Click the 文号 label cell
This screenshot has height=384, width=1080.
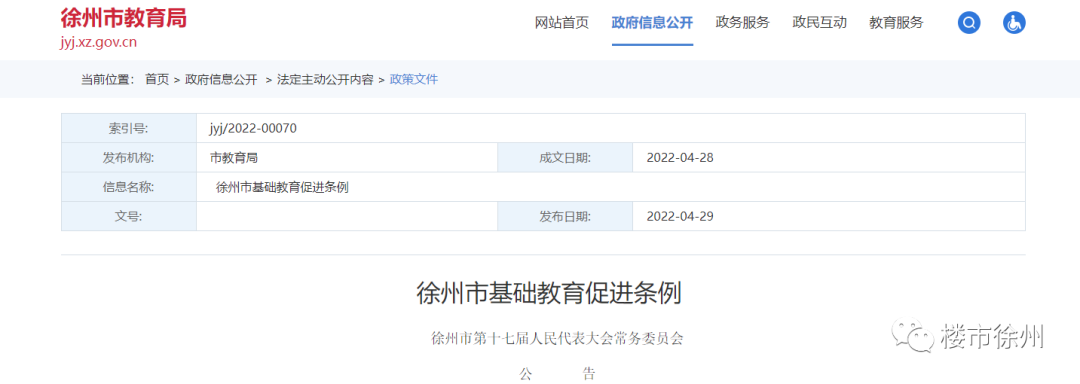[129, 216]
